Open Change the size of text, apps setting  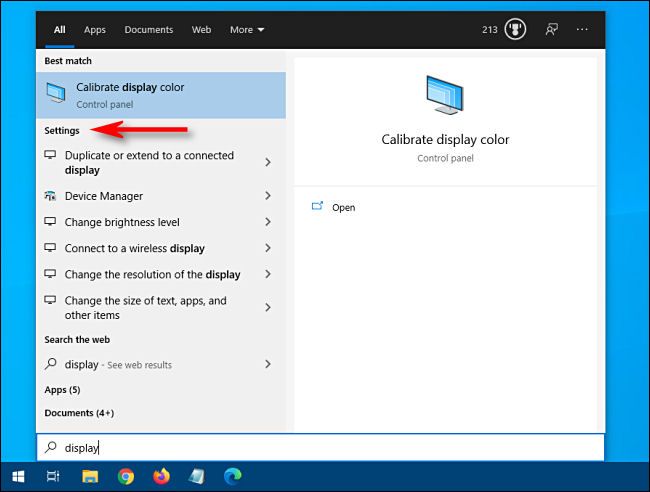click(x=161, y=308)
